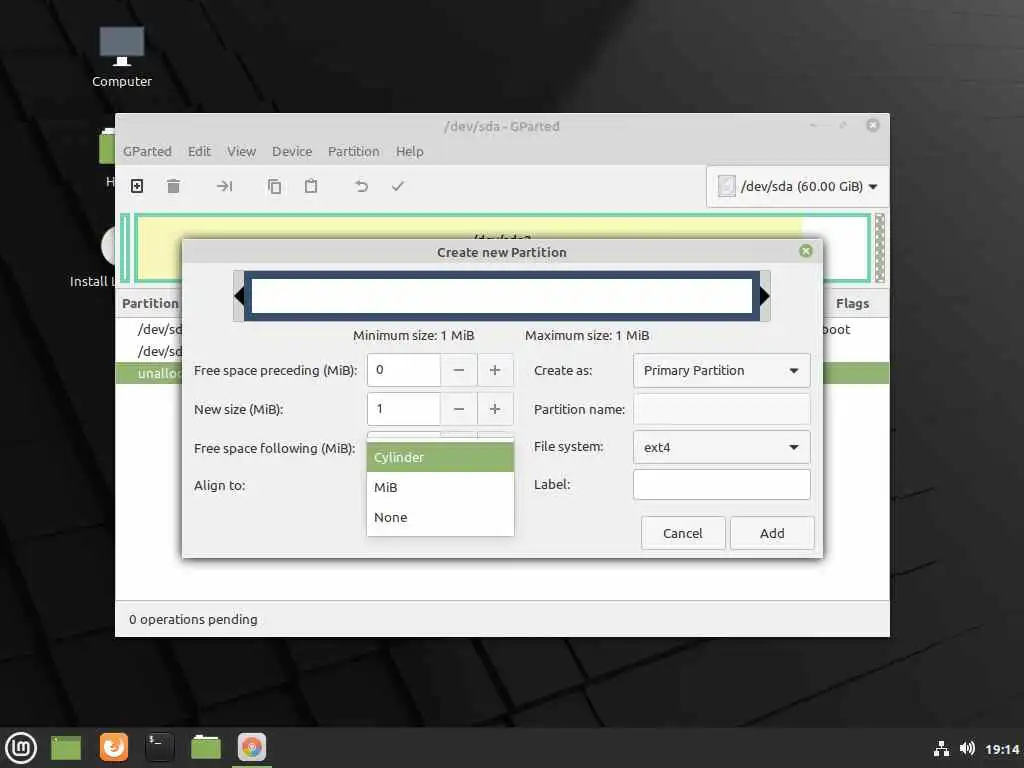Click the Cancel button
The width and height of the screenshot is (1024, 768).
683,533
